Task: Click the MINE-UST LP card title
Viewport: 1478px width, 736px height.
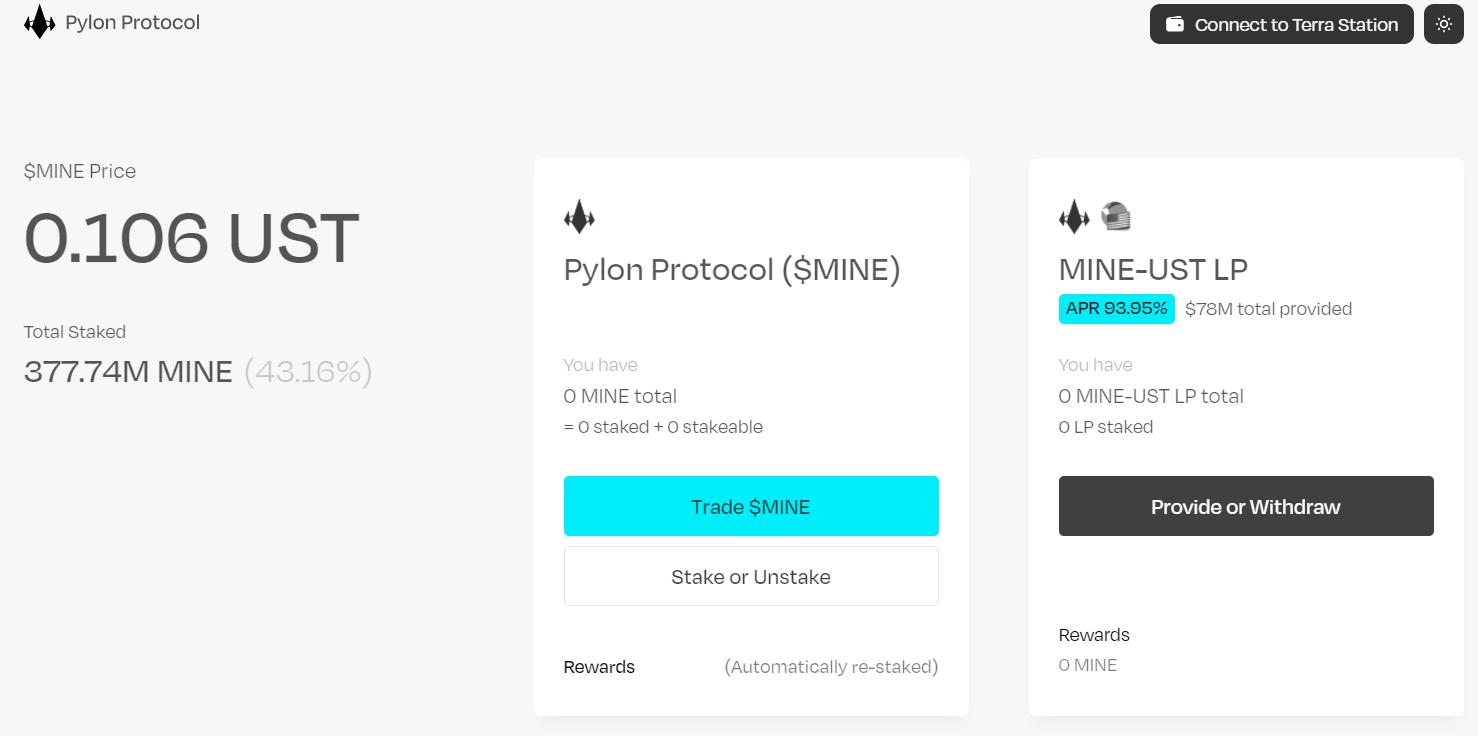Action: (x=1153, y=269)
